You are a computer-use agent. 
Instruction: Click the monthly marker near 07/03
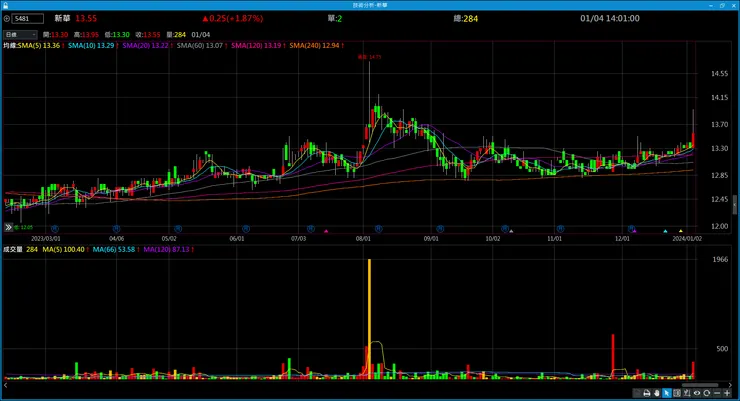[x=311, y=229]
